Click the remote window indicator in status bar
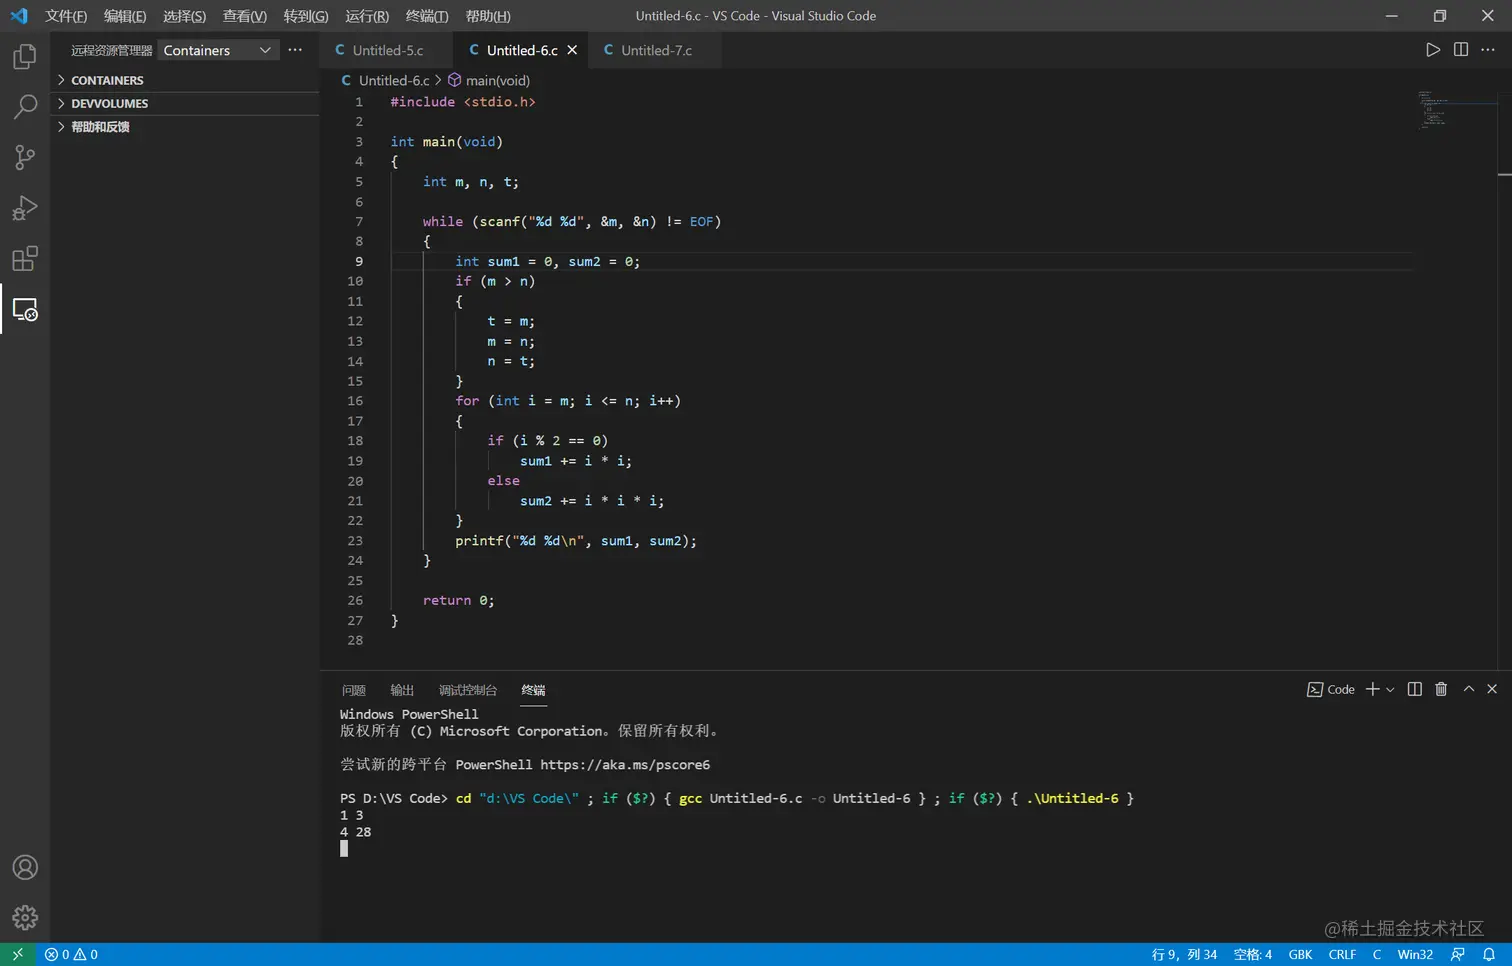 [17, 954]
